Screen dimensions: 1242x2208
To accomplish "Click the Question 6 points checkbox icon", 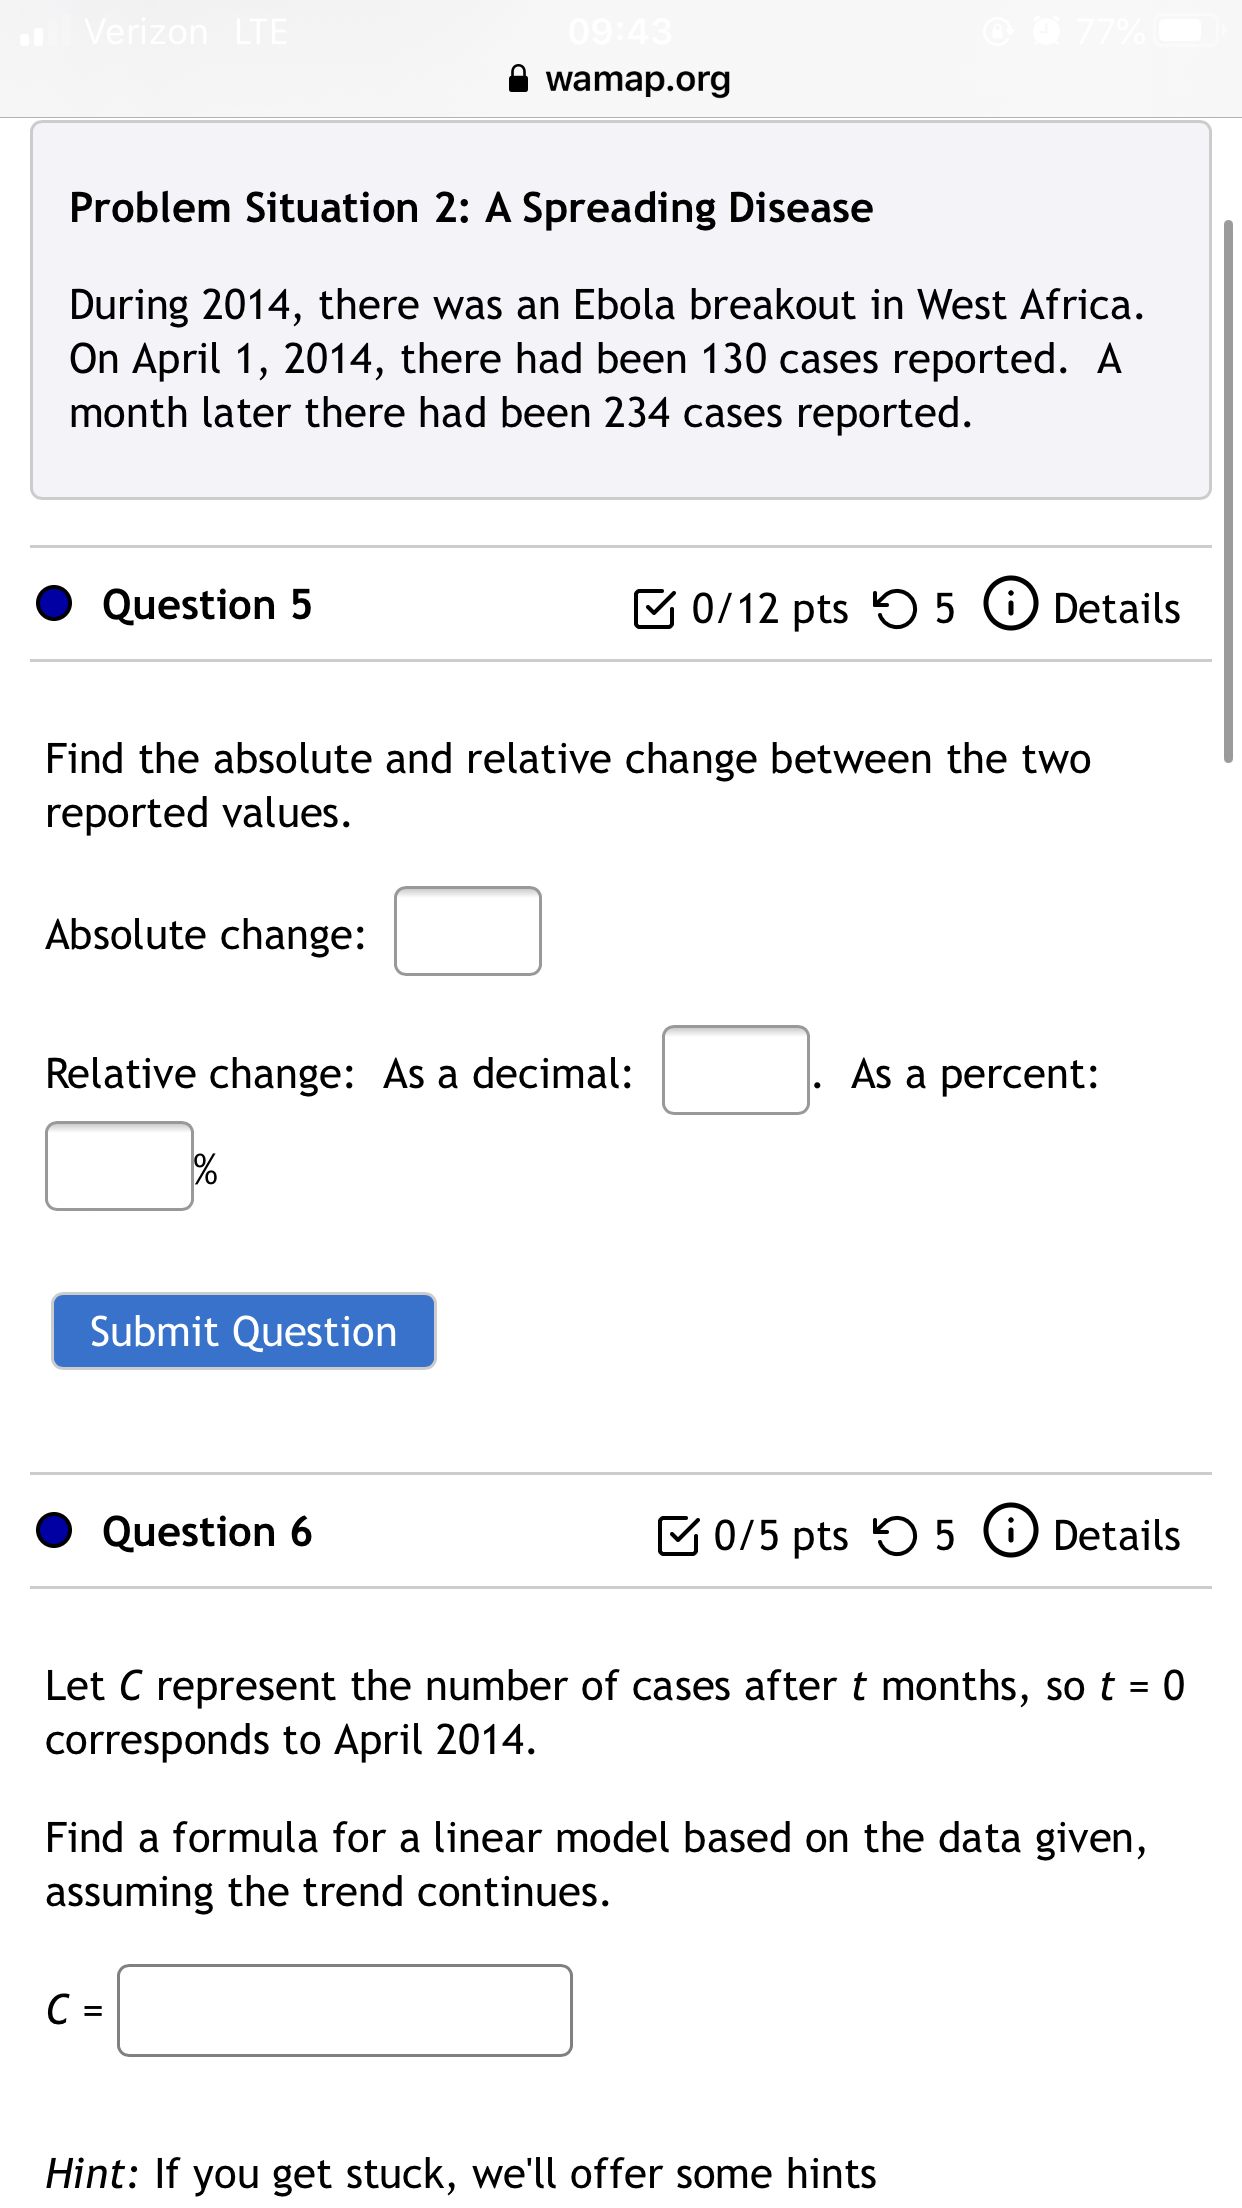I will 678,1535.
